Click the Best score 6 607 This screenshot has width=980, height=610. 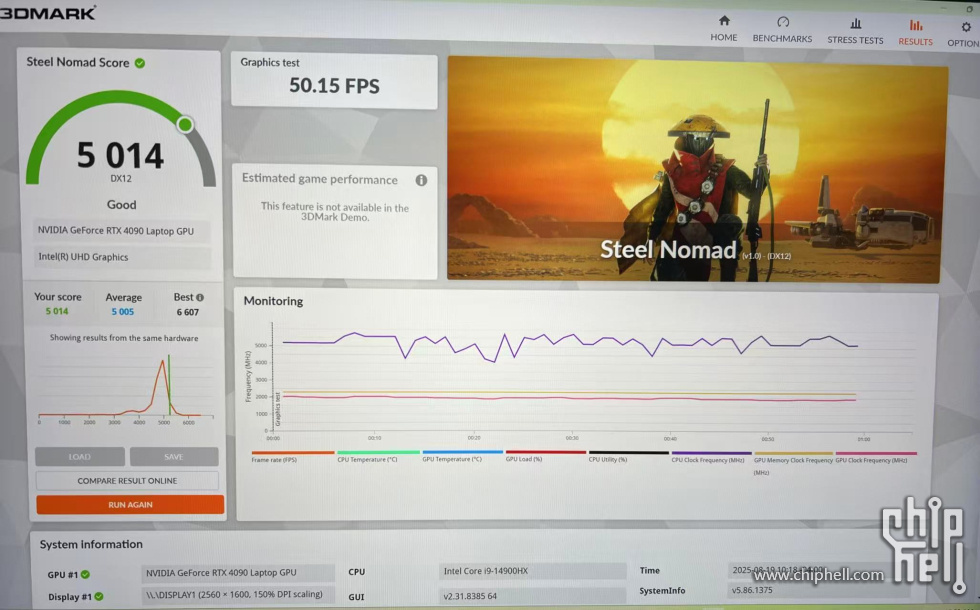[x=188, y=312]
